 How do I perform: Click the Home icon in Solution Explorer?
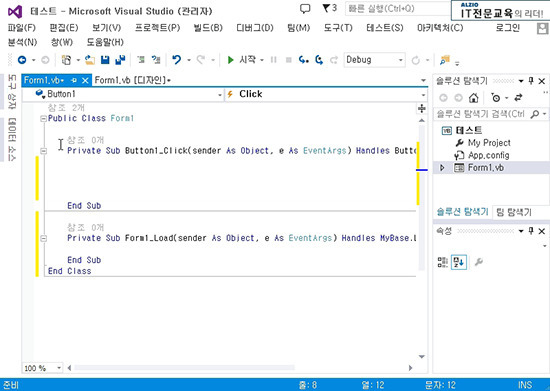tap(474, 98)
